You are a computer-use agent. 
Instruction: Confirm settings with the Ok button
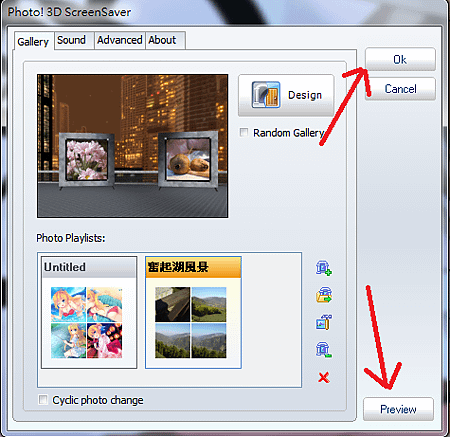[x=400, y=59]
